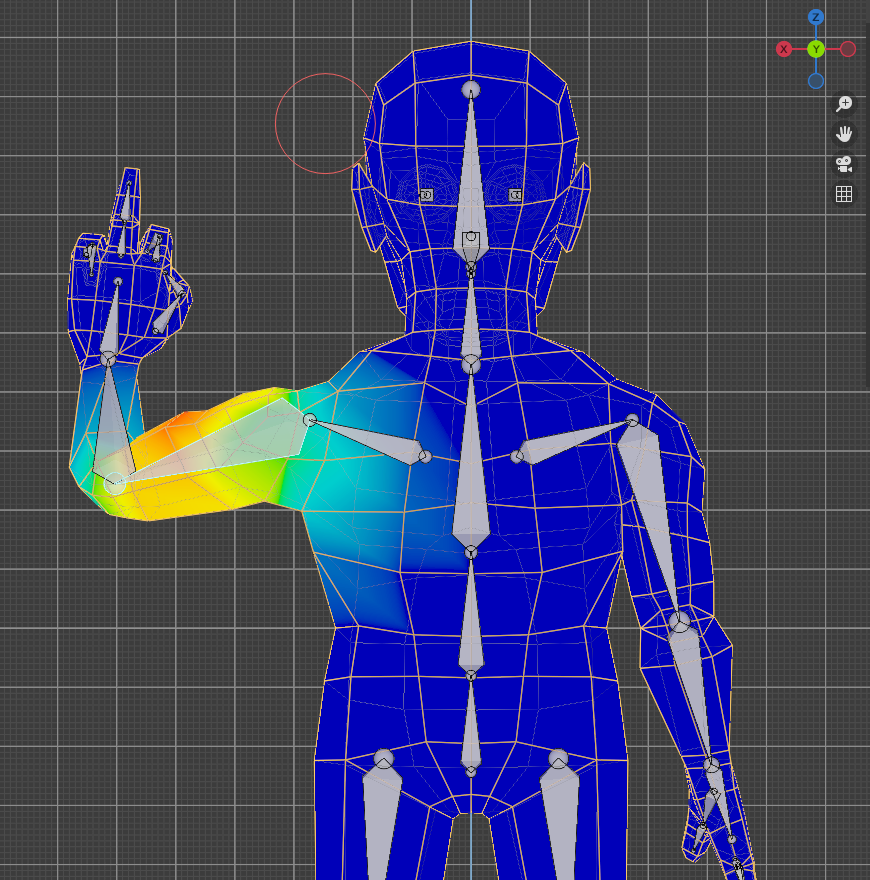
Task: Toggle orthographic/perspective grid icon
Action: coord(844,194)
